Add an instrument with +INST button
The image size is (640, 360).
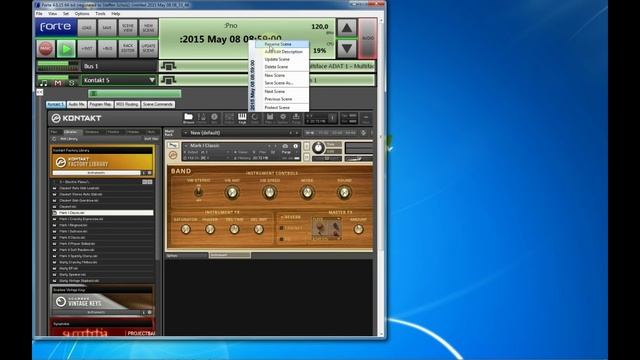[x=87, y=49]
